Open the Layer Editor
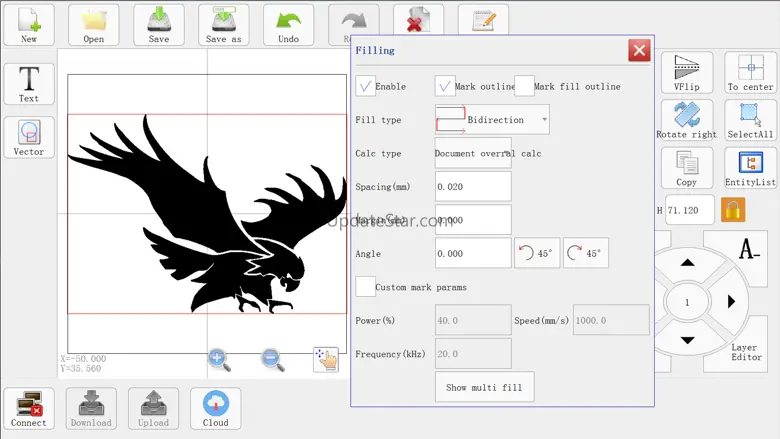Screen dimensions: 780x439 pos(746,352)
